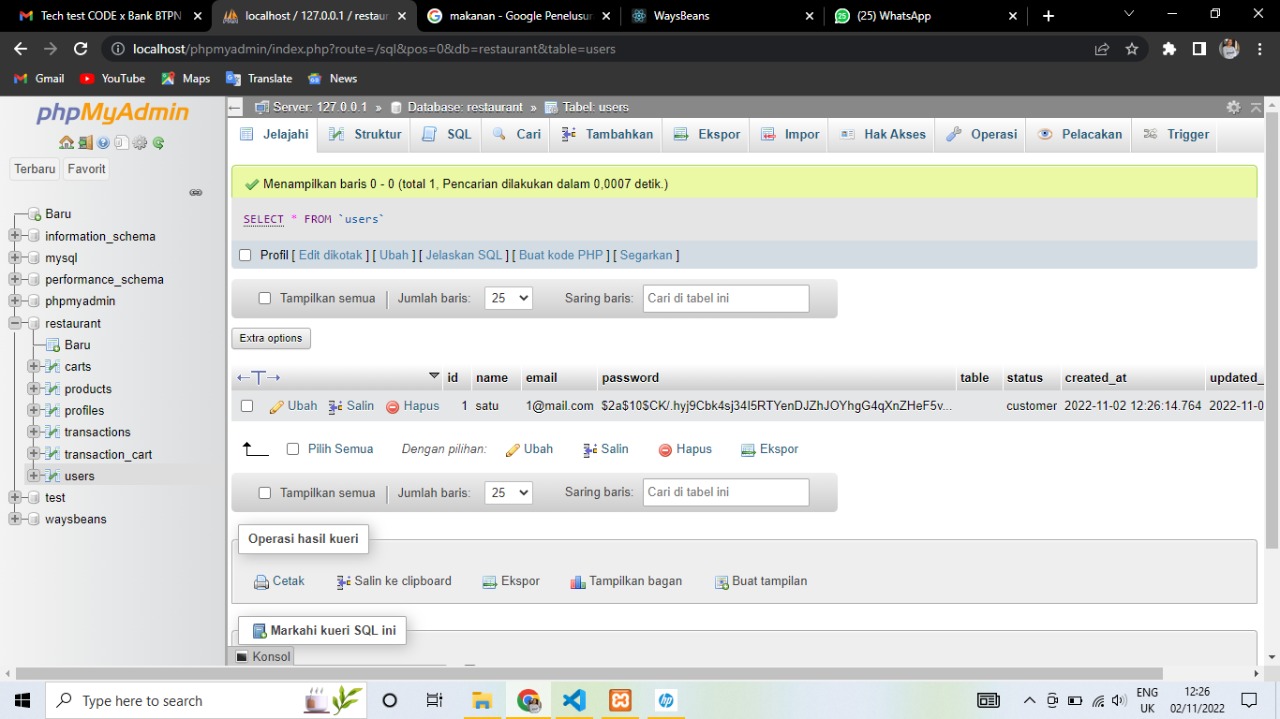Expand performance_schema database node
Screen dimensions: 1280x719
[x=15, y=280]
